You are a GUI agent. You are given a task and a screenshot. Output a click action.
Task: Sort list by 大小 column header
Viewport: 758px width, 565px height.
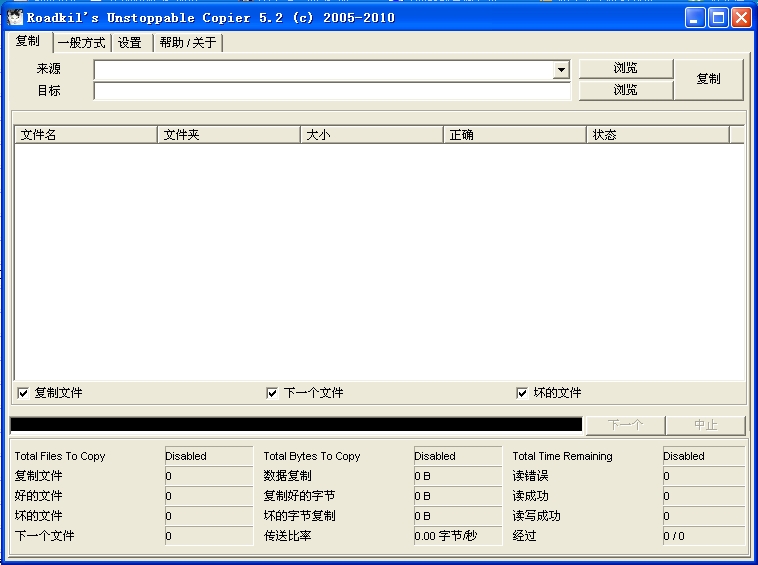click(x=372, y=135)
